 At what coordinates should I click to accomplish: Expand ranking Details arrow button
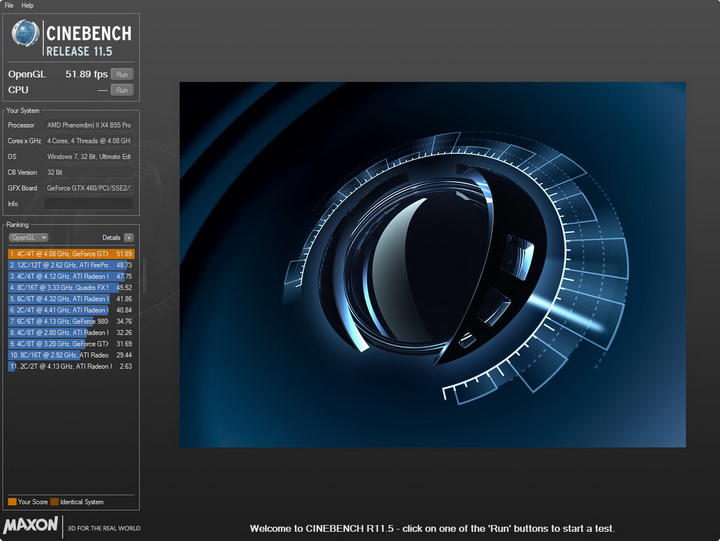[x=129, y=237]
